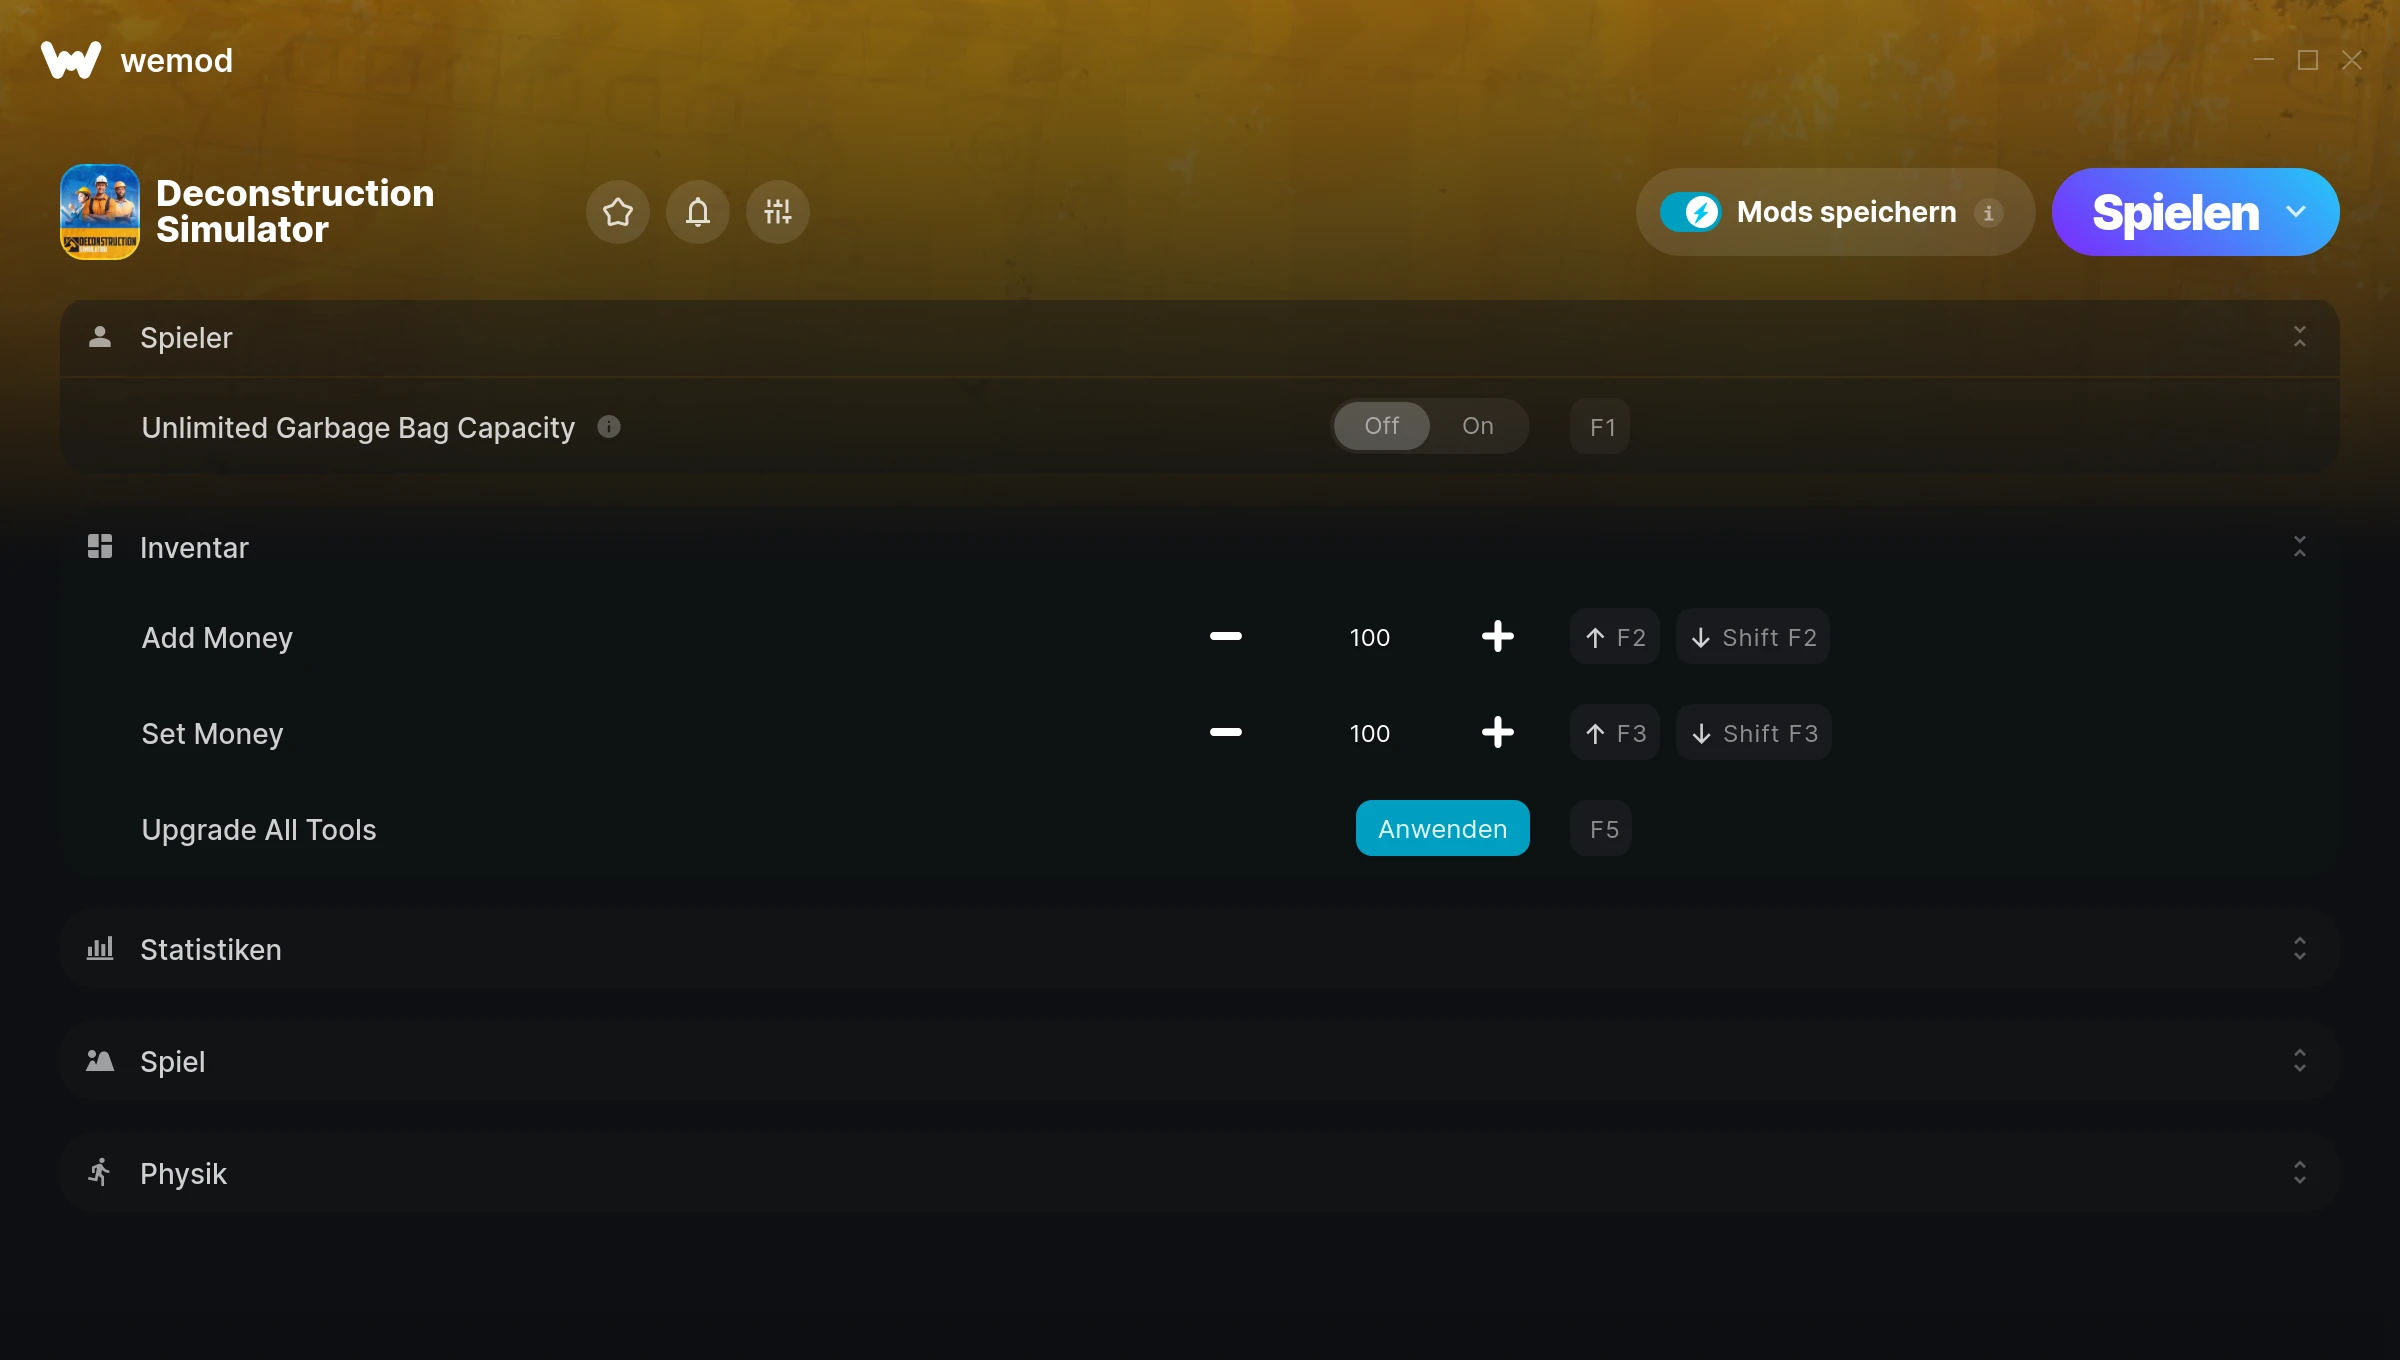Click the wemod logo icon
2400x1360 pixels.
point(71,60)
